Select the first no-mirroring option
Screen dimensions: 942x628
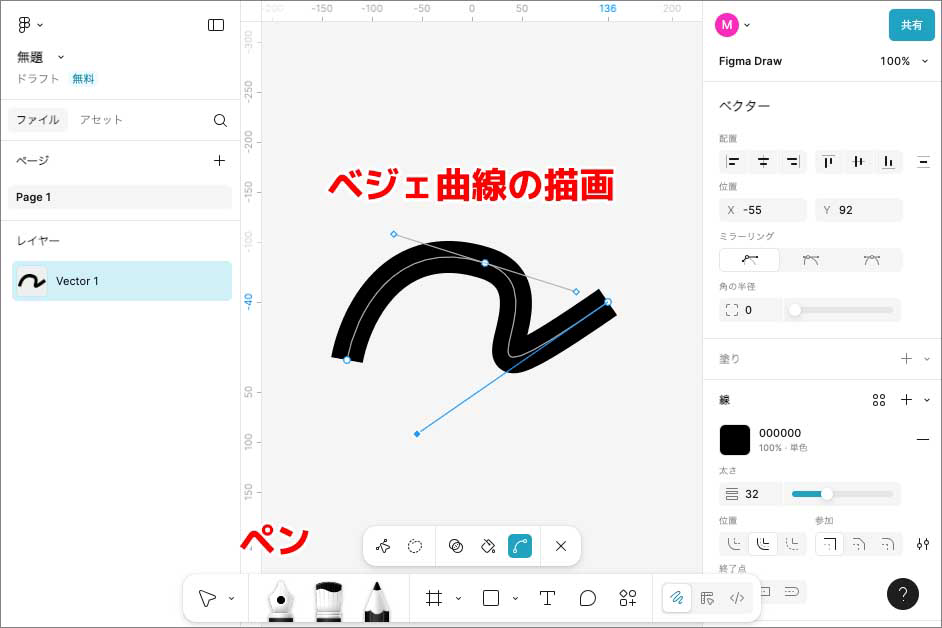(750, 260)
